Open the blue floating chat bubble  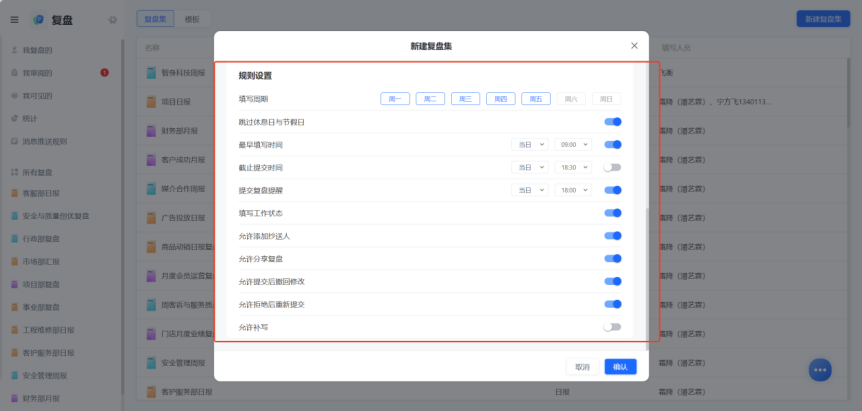(820, 370)
